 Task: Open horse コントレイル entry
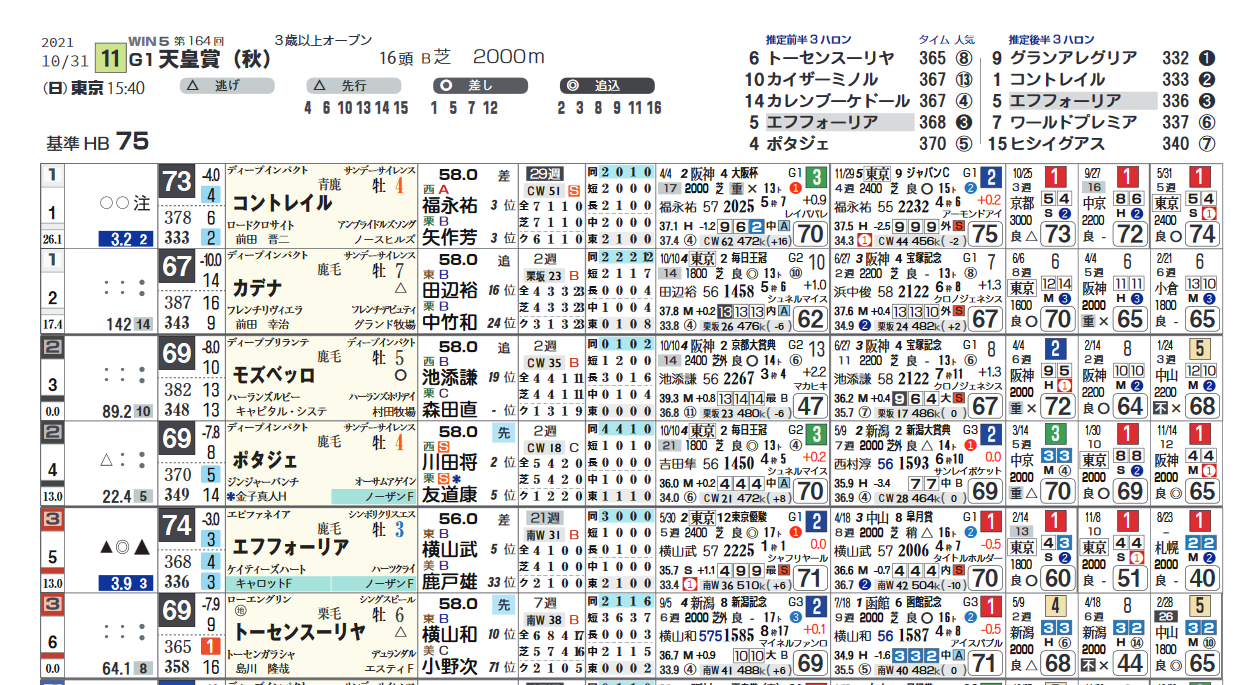[282, 204]
